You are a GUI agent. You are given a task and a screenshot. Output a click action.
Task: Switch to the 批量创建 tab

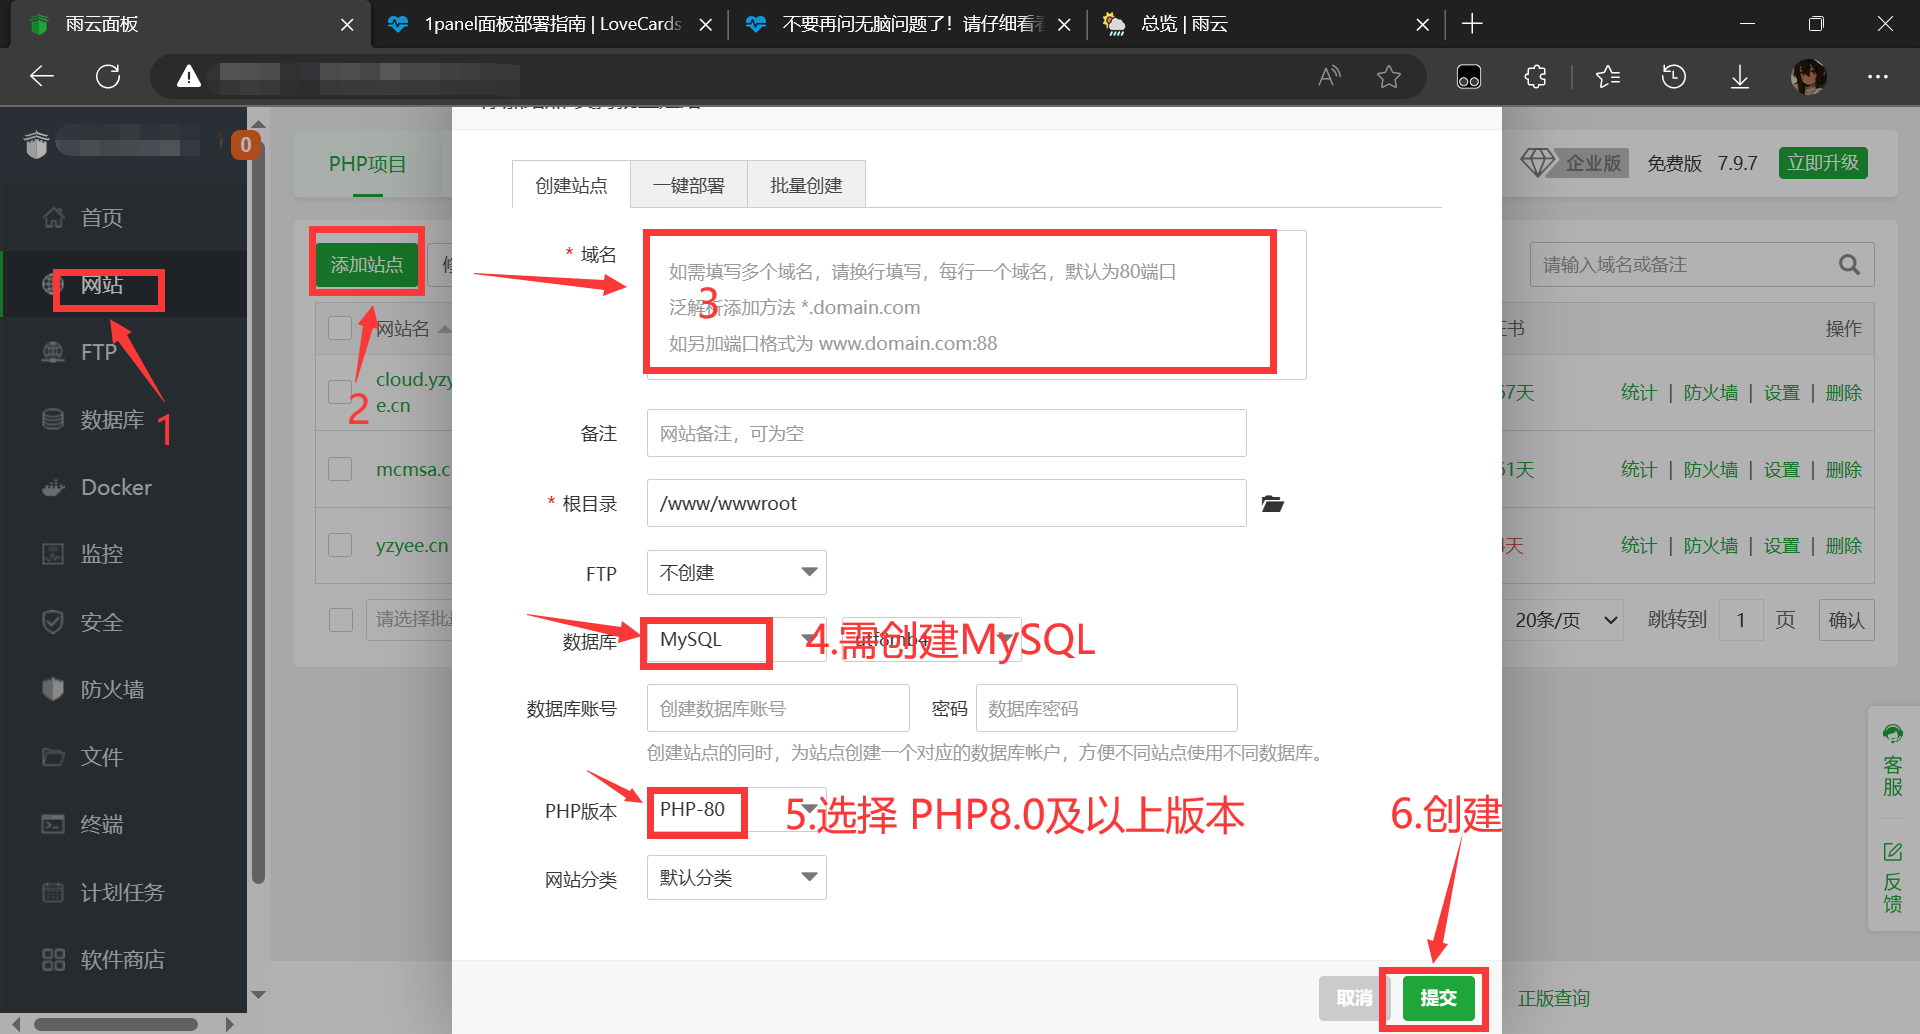[x=806, y=185]
